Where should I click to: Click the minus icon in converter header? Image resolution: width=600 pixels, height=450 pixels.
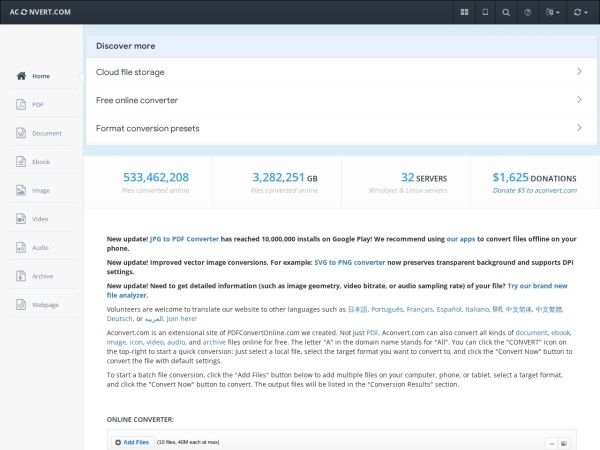[x=551, y=443]
